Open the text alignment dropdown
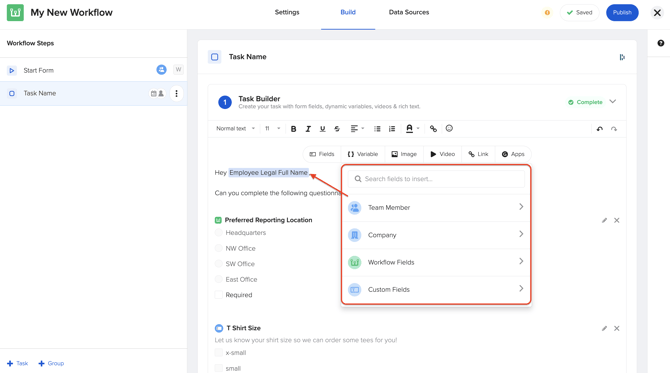The height and width of the screenshot is (373, 670). click(x=357, y=129)
